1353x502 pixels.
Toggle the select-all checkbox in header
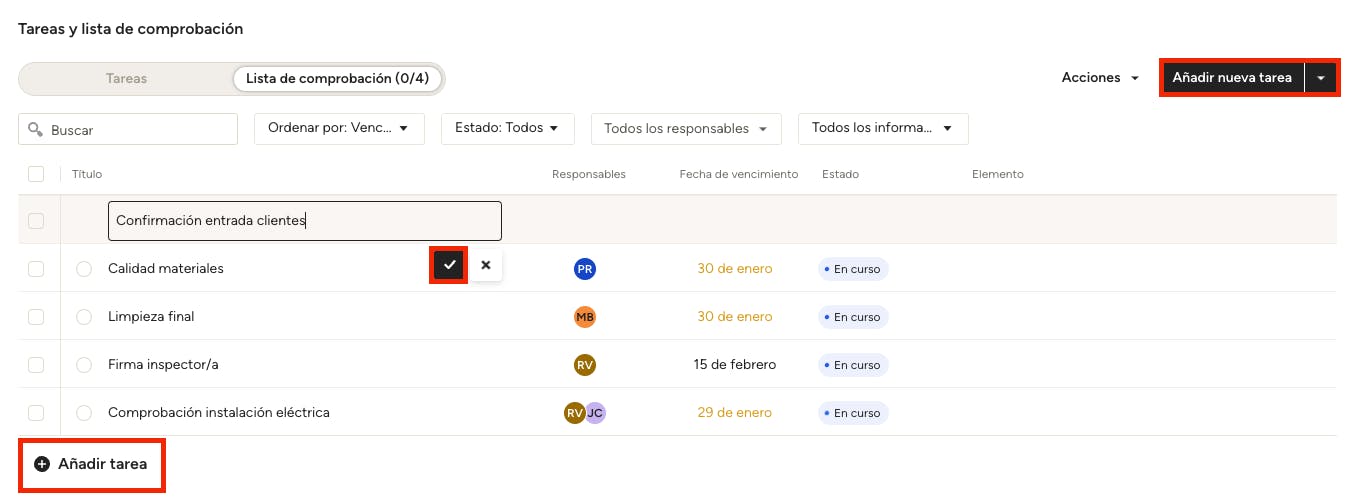(x=36, y=174)
